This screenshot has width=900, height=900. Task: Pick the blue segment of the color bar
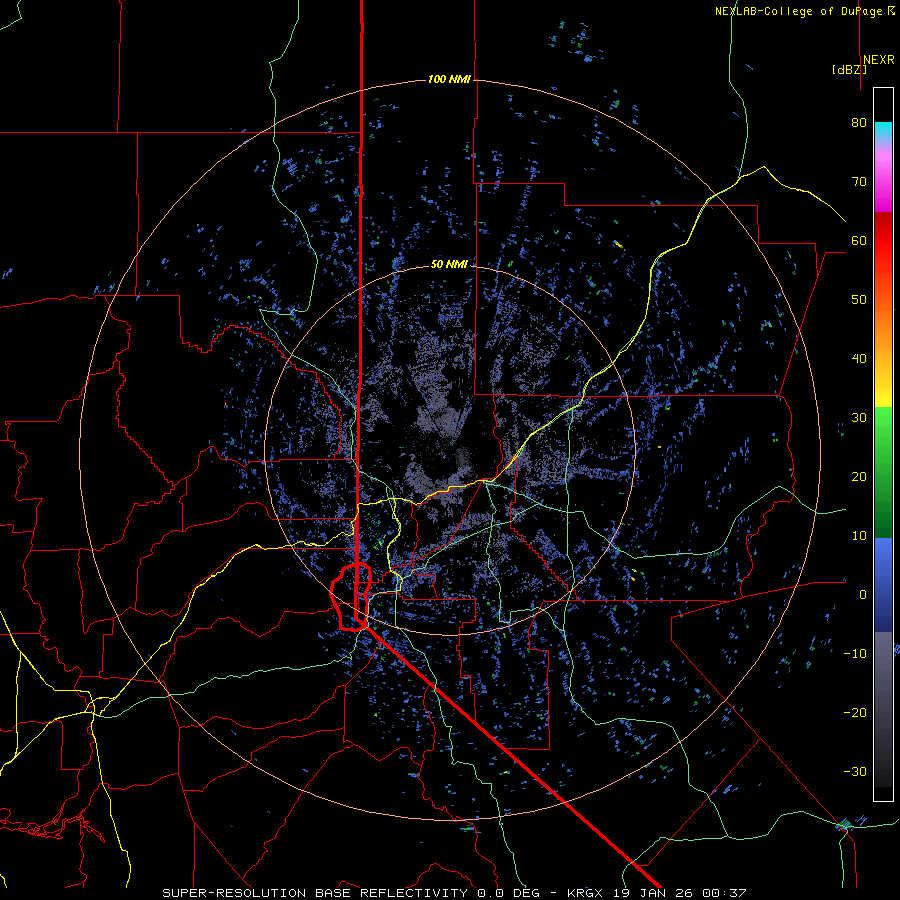[883, 584]
